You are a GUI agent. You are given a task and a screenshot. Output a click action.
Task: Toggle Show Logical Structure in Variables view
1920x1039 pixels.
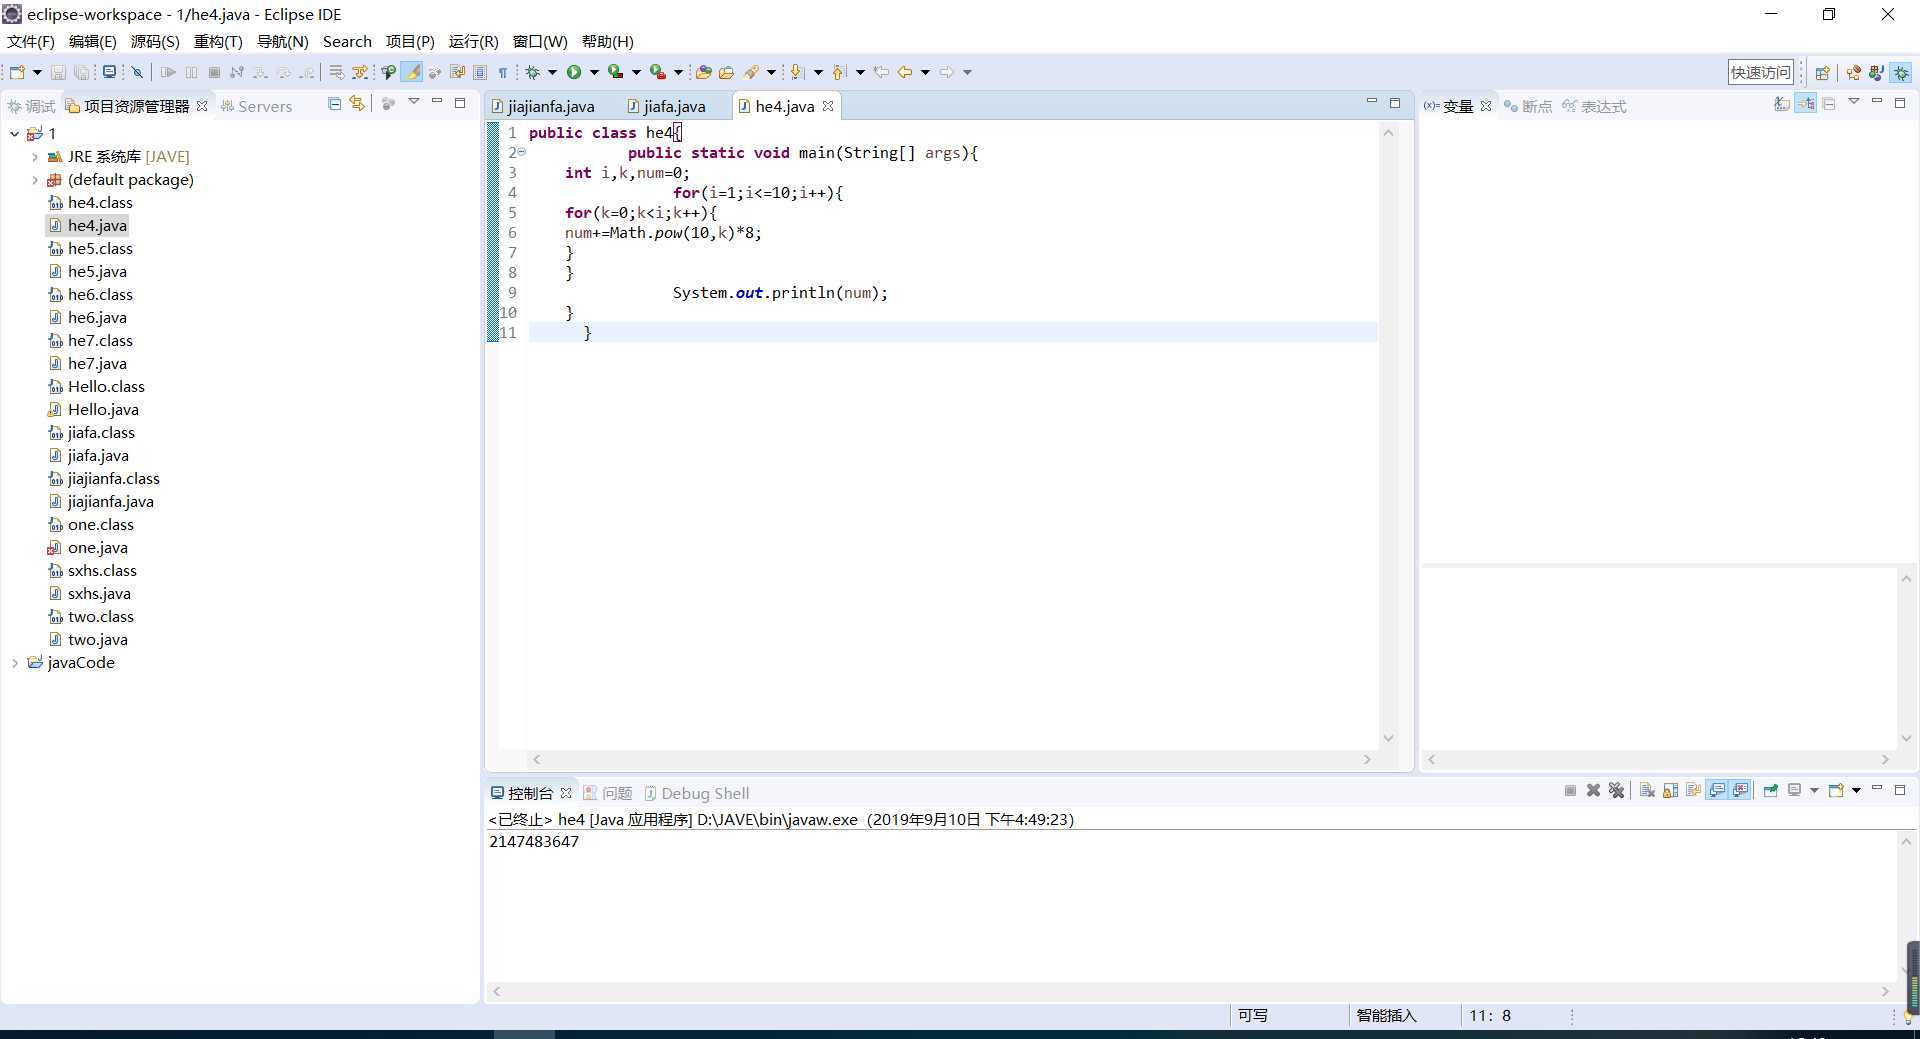(x=1806, y=103)
